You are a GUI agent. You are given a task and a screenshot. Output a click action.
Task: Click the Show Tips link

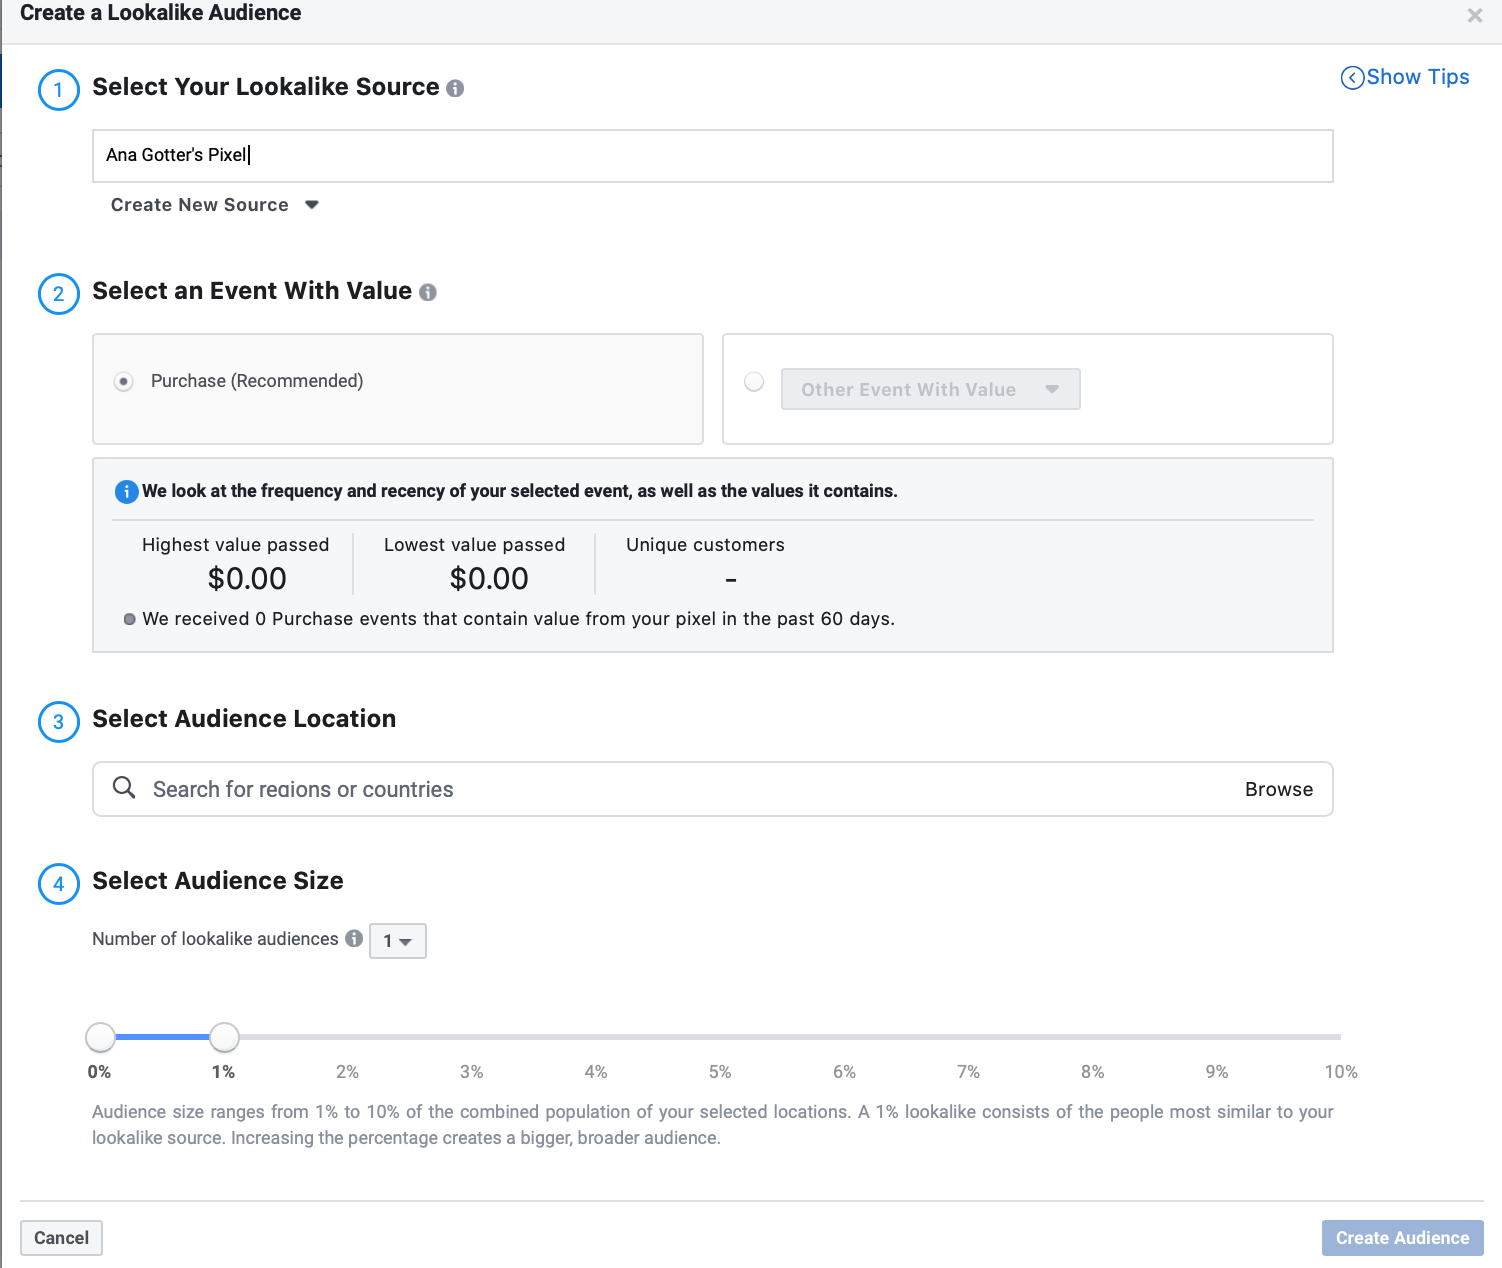pos(1417,77)
